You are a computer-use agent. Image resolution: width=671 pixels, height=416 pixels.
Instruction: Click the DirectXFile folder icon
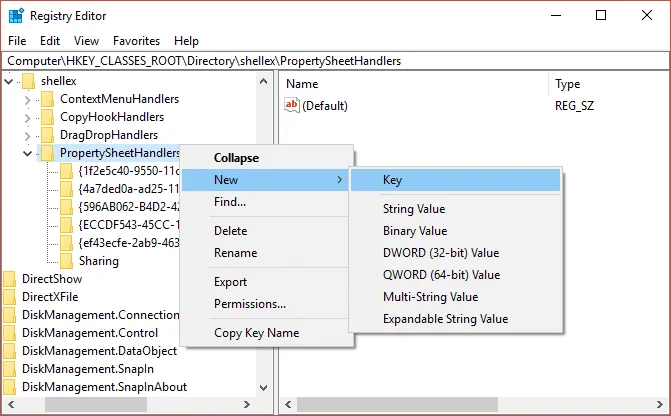click(9, 297)
